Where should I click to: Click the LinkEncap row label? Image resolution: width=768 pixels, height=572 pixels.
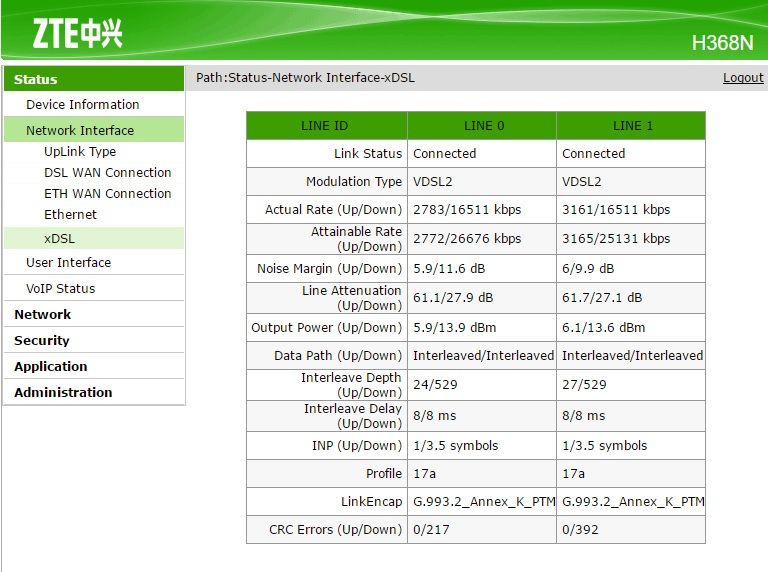pyautogui.click(x=371, y=501)
